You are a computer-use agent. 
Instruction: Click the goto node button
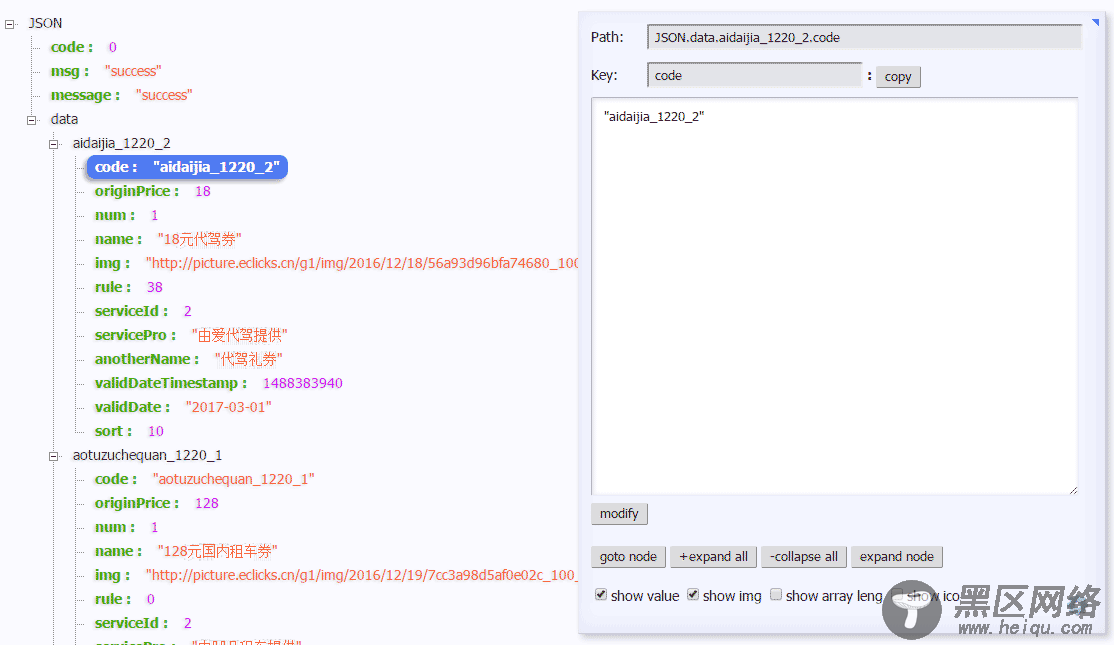point(628,556)
